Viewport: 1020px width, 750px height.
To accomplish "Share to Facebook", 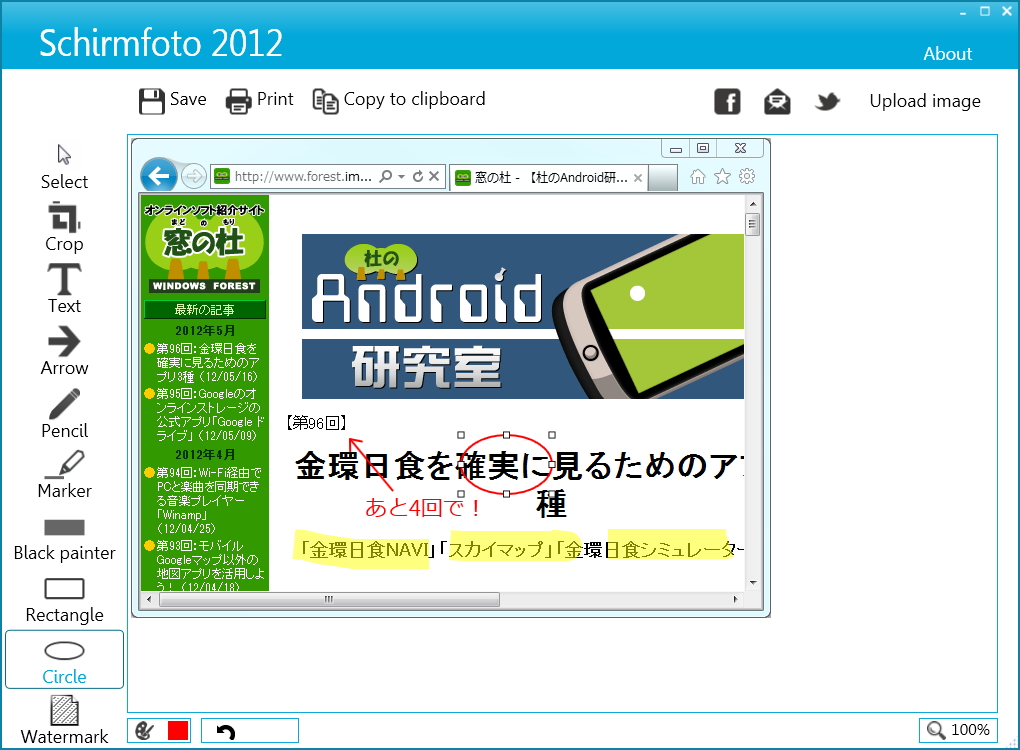I will pyautogui.click(x=727, y=101).
